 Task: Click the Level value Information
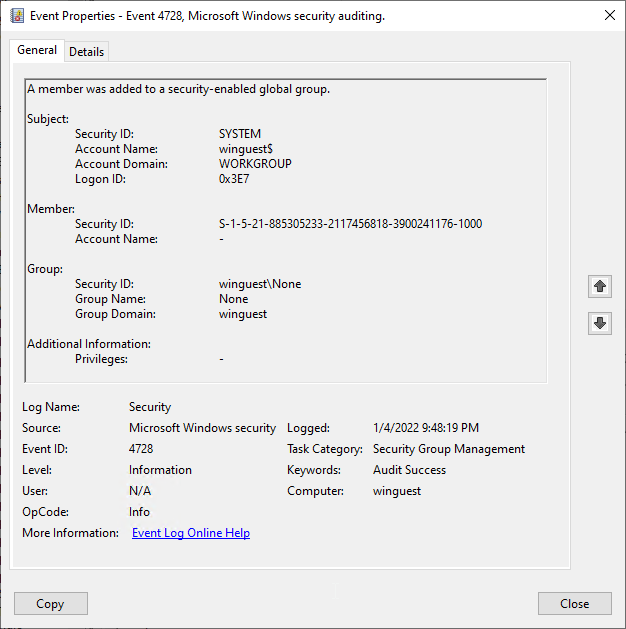click(160, 470)
